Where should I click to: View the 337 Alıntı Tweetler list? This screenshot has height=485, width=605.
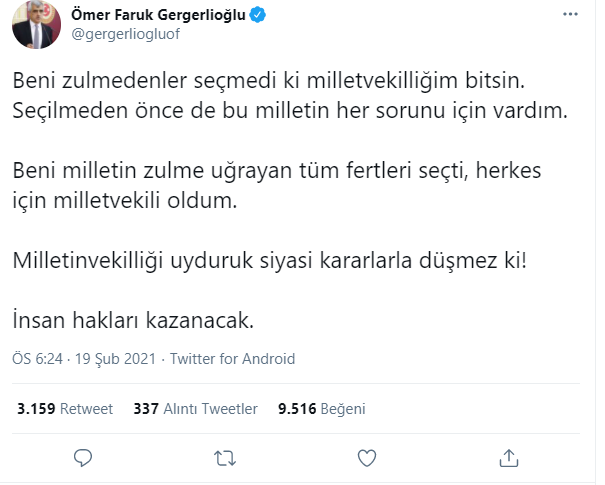pos(195,408)
